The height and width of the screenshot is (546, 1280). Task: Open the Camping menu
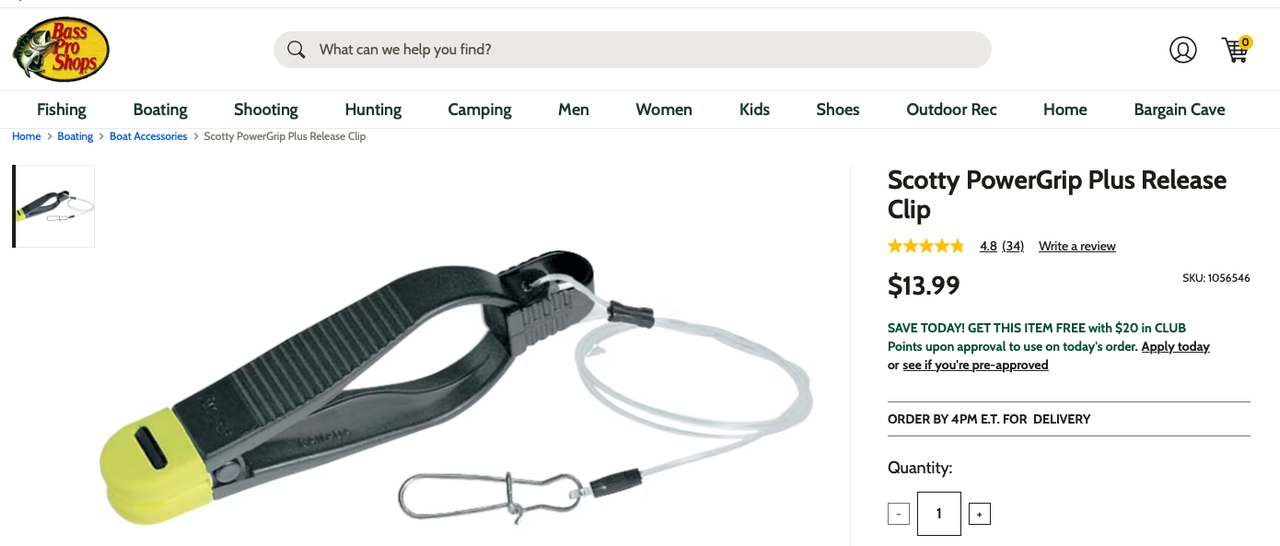[480, 109]
